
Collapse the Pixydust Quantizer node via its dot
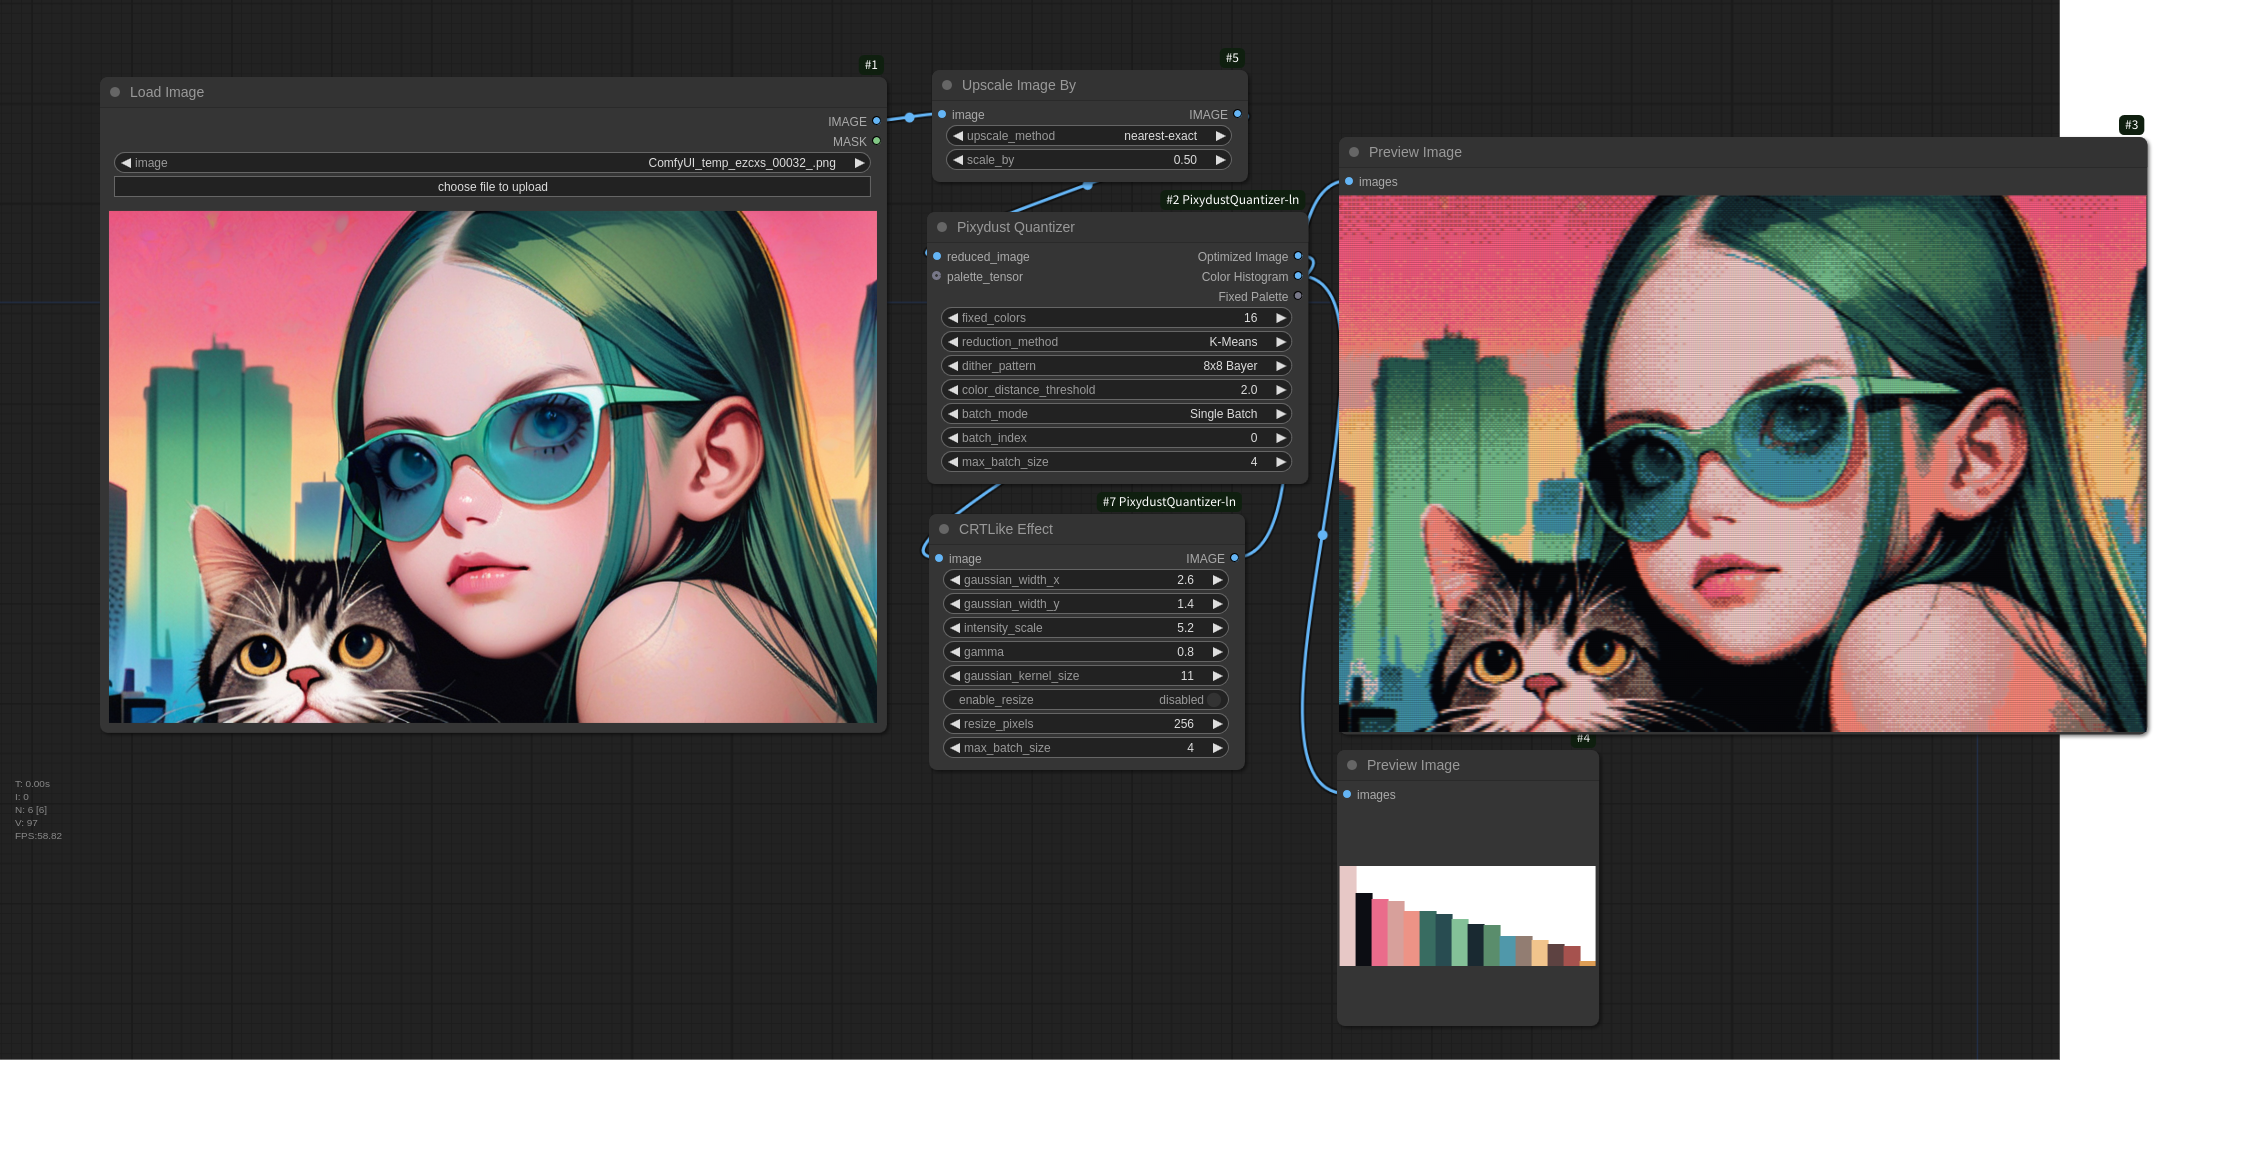click(x=942, y=227)
